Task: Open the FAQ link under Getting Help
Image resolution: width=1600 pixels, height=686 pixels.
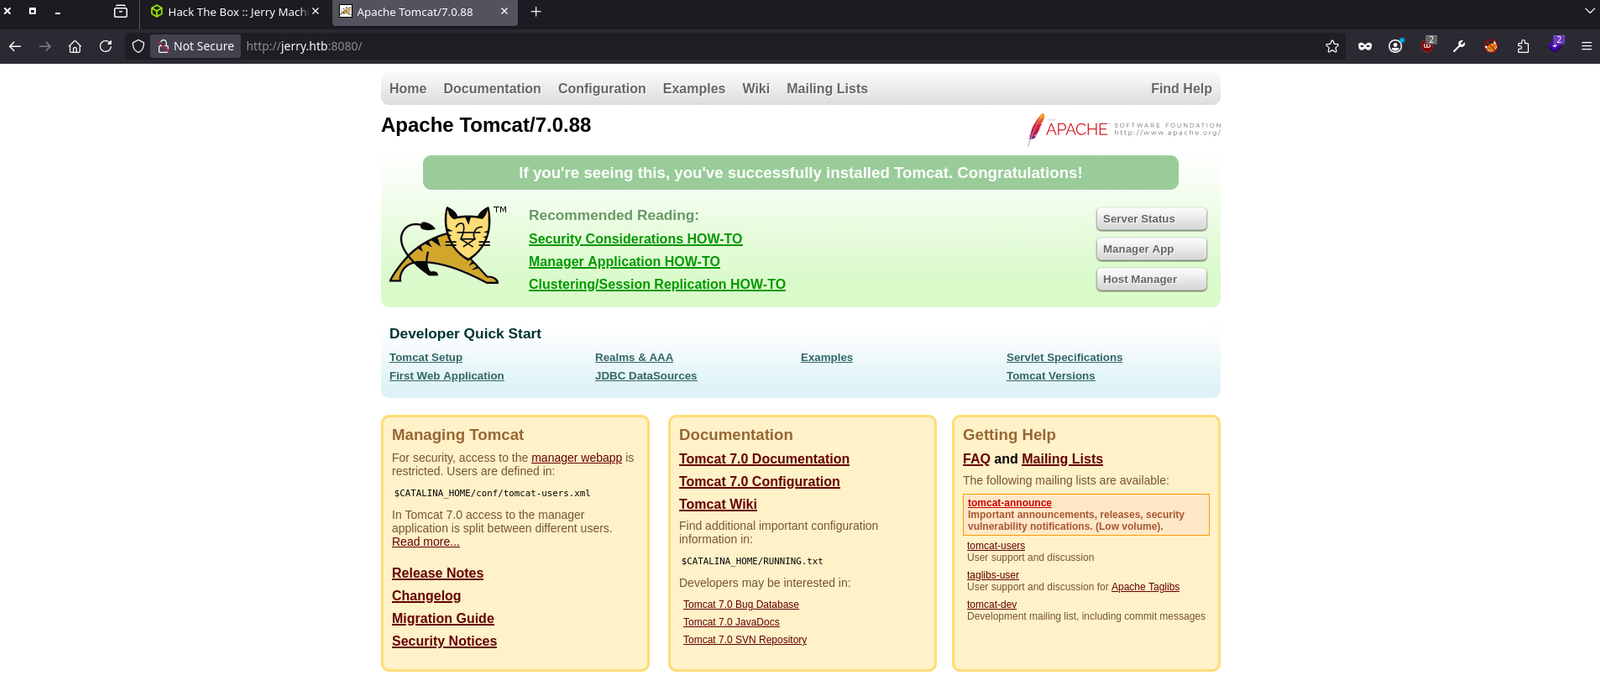Action: pos(976,459)
